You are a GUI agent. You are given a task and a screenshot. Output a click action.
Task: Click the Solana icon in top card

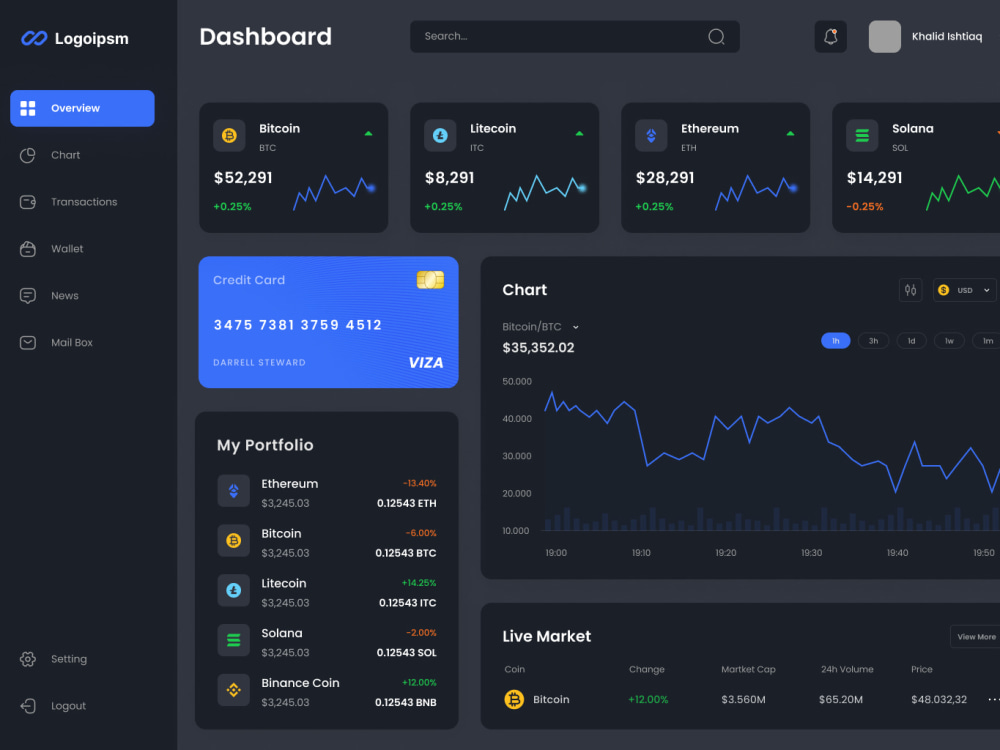862,135
